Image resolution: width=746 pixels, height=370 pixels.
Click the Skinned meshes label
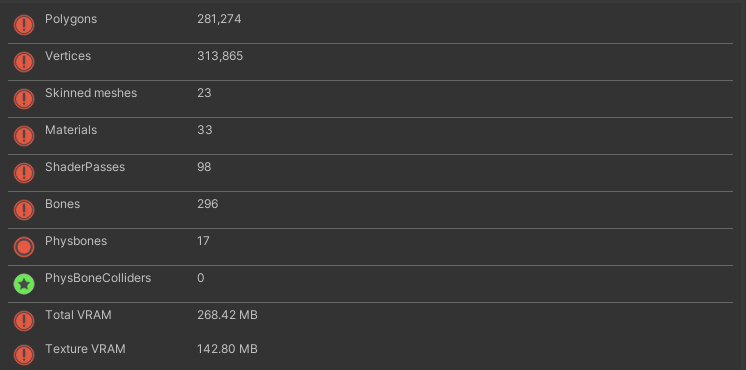pos(91,93)
